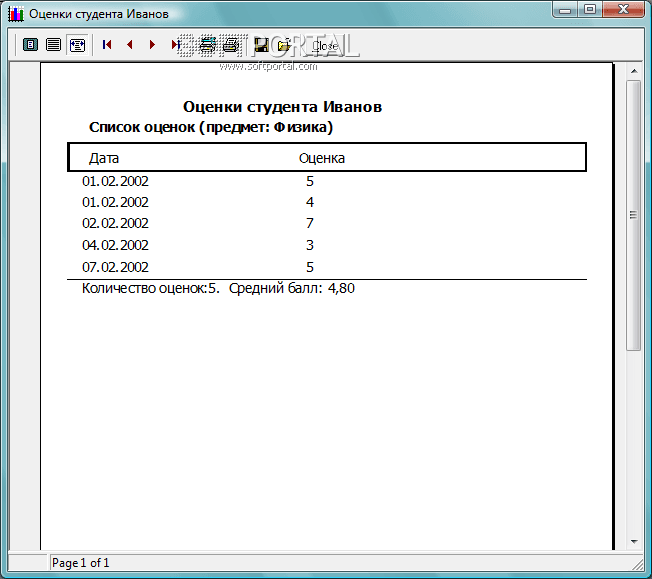Open a saved report via folder icon
Screen dimensions: 652x579
point(284,45)
